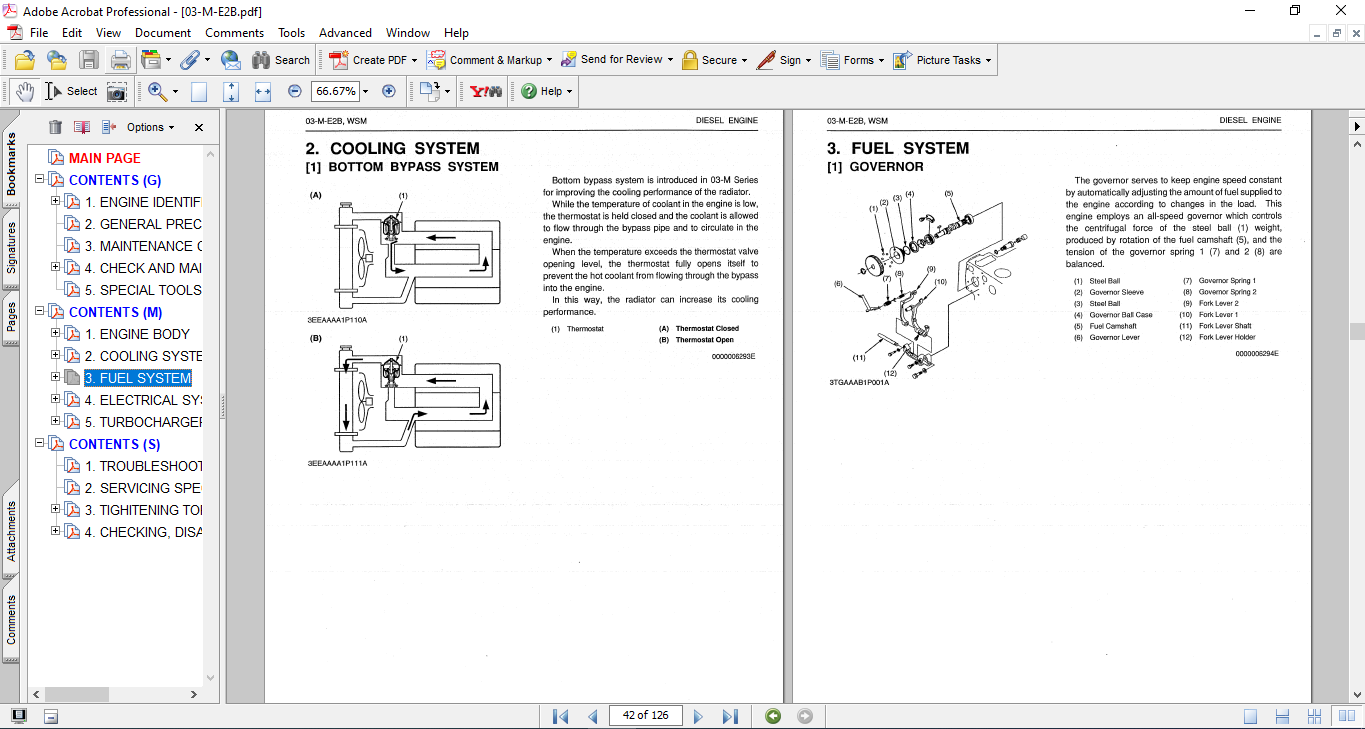Click the green Previous View arrow
This screenshot has height=729, width=1365.
(x=772, y=716)
